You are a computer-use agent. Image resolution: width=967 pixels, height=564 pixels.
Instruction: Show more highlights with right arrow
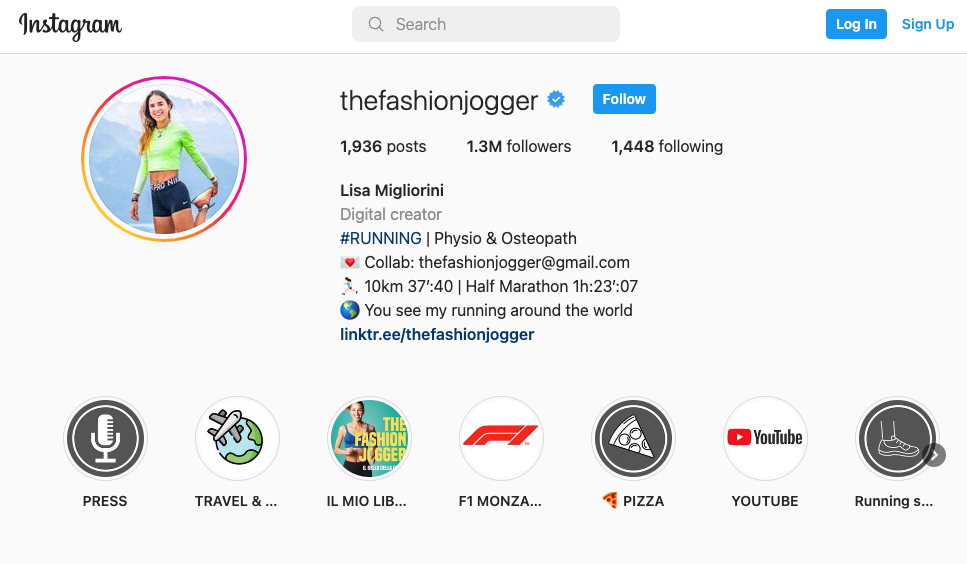tap(934, 456)
